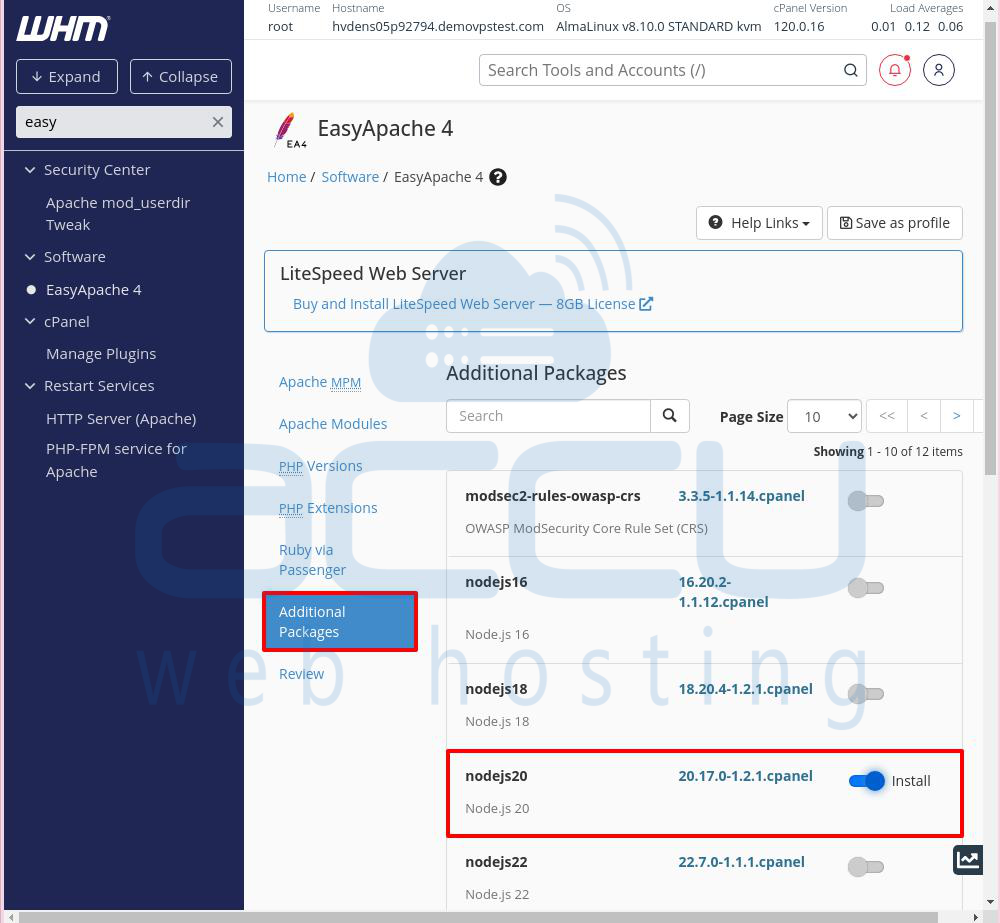Open the statistics chart icon at bottom right
The width and height of the screenshot is (1000, 923).
click(967, 859)
